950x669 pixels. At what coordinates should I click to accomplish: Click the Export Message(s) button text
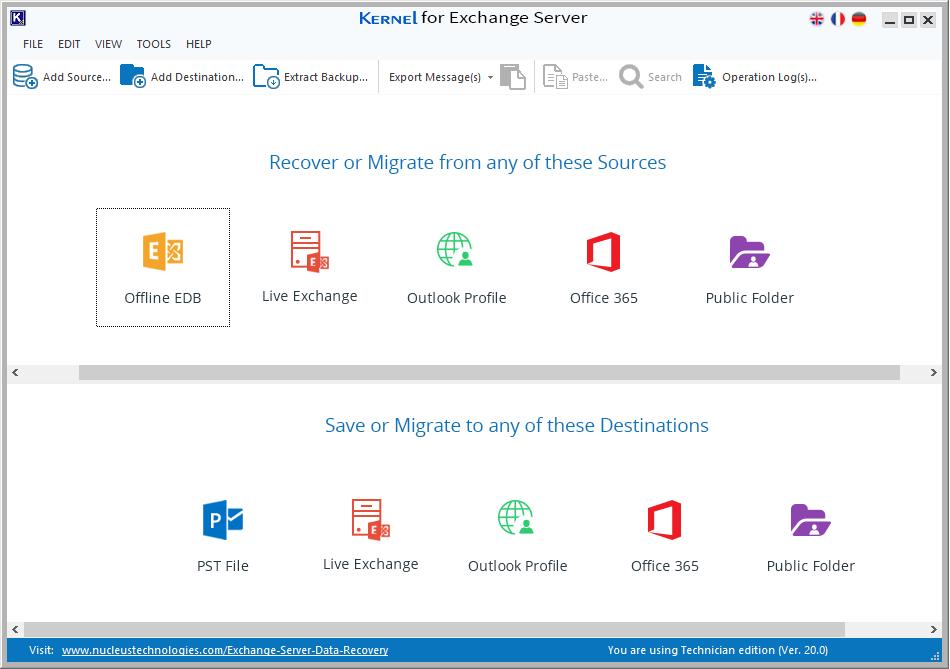pyautogui.click(x=435, y=78)
